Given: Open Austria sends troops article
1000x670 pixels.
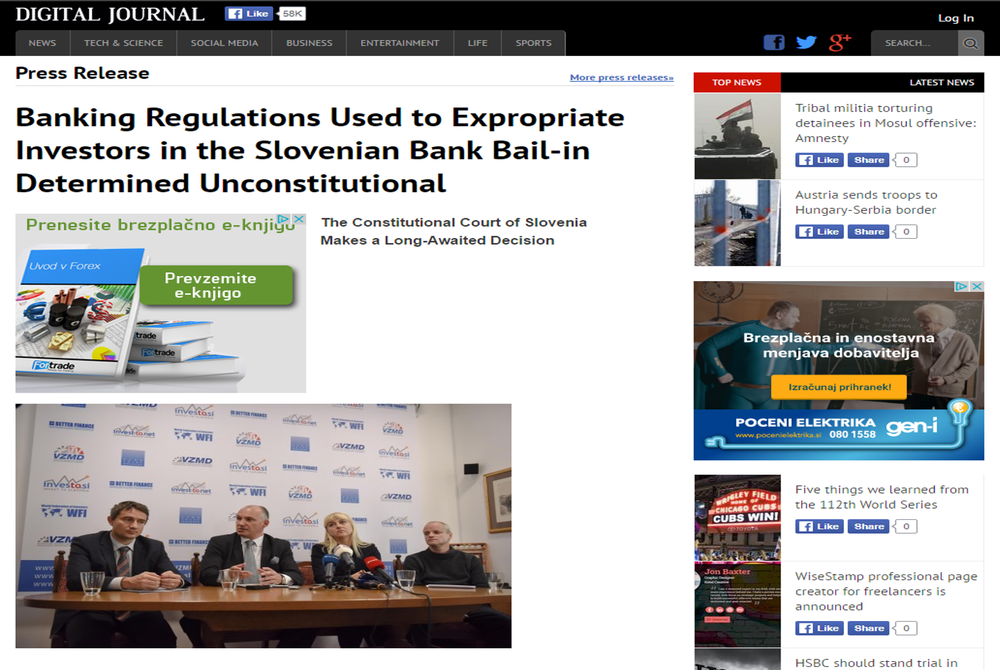Looking at the screenshot, I should (865, 202).
